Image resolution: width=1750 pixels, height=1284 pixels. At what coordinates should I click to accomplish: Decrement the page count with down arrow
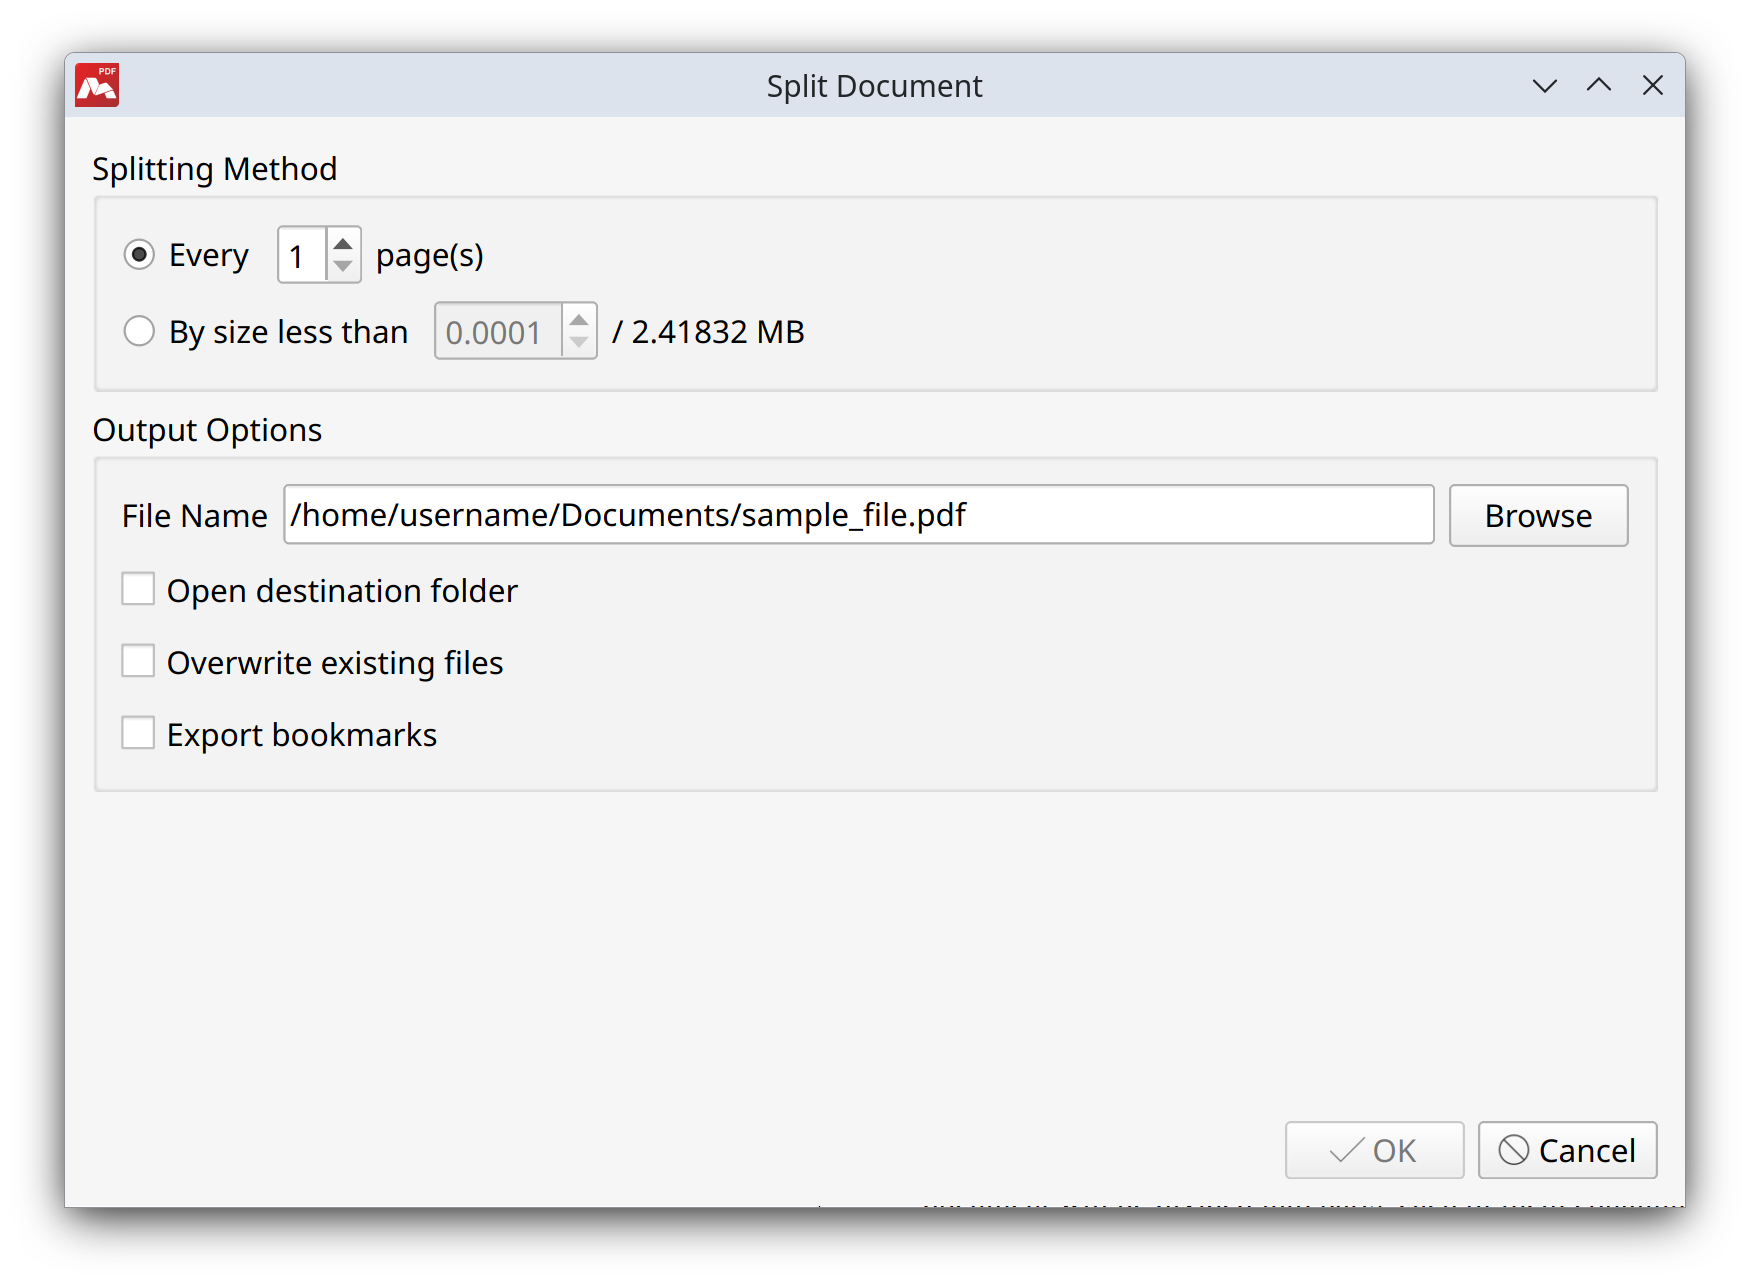tap(343, 268)
